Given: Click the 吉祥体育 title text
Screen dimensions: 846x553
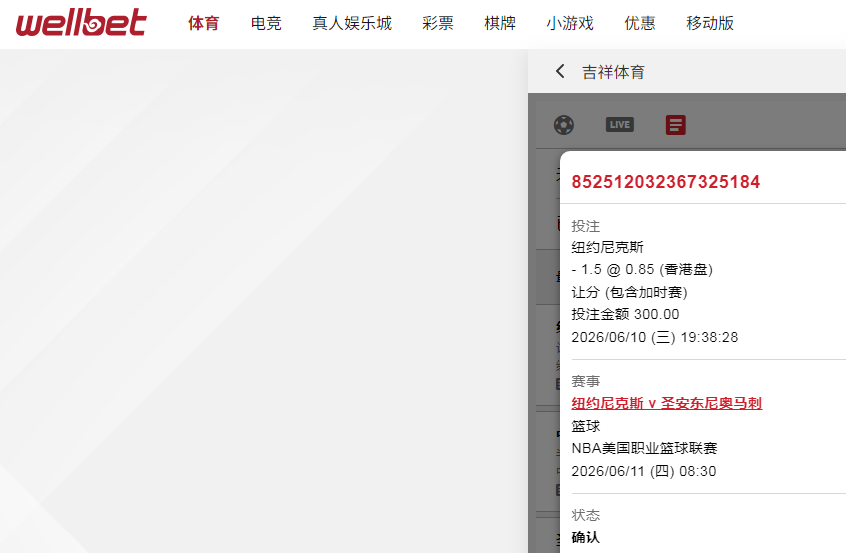Looking at the screenshot, I should 613,72.
